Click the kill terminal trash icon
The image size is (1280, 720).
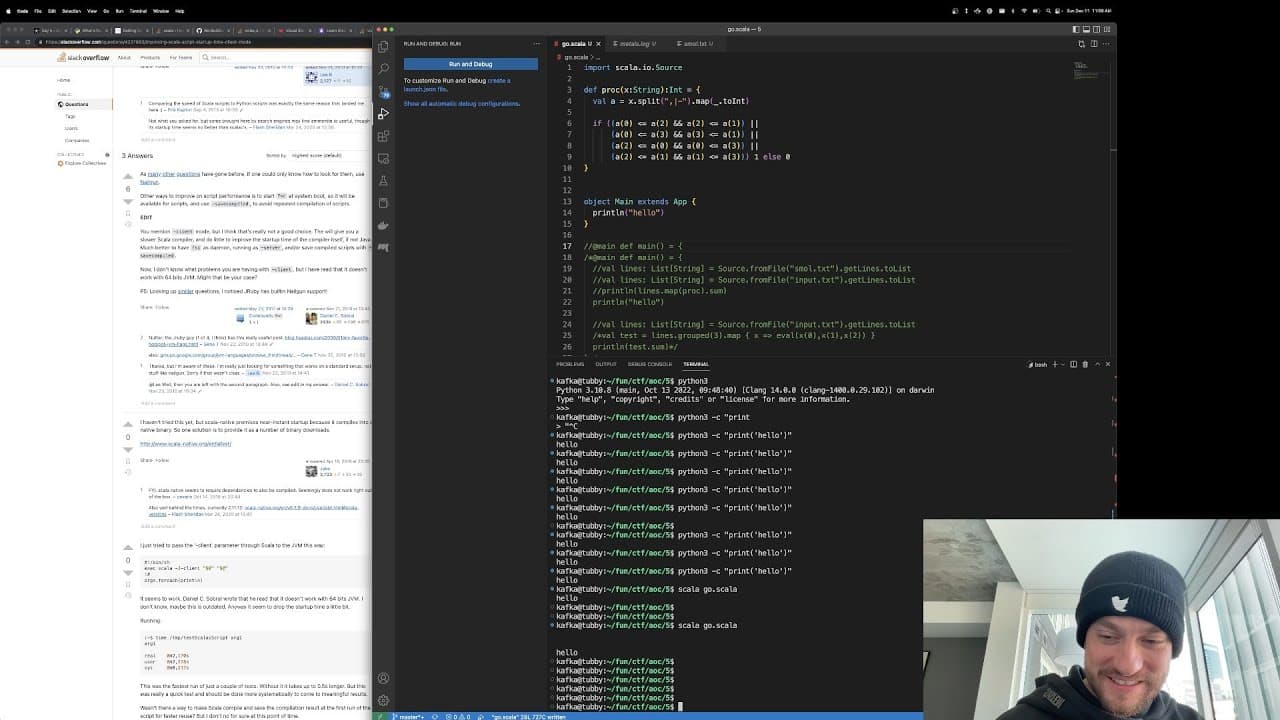(x=1085, y=364)
